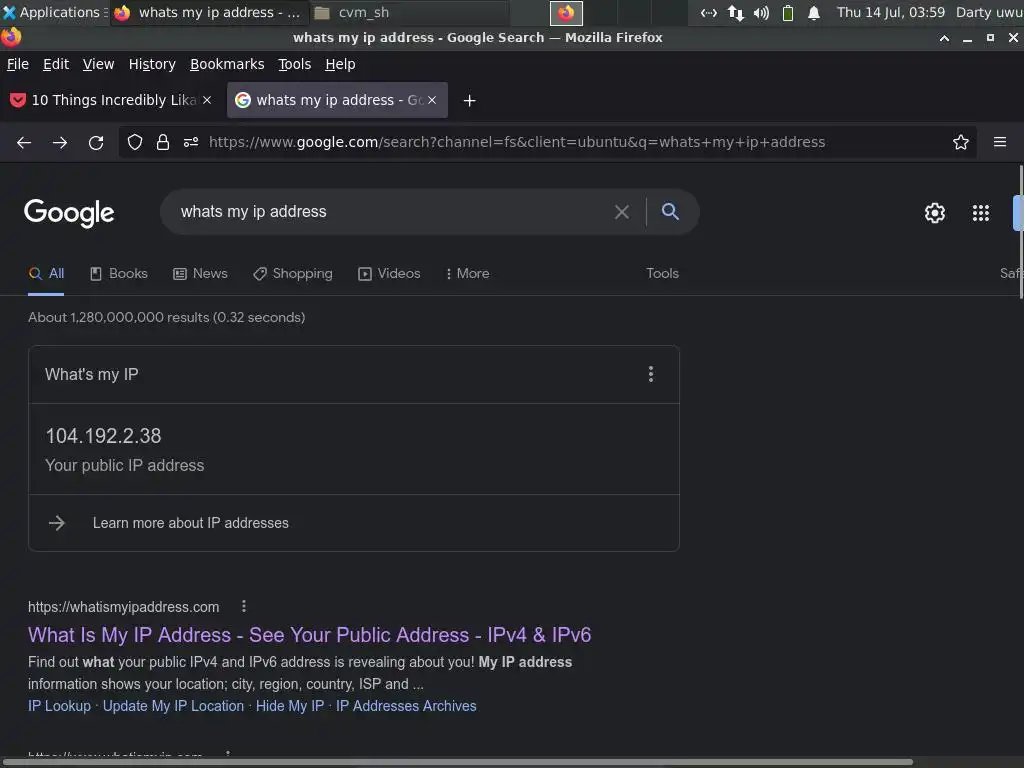
Task: Open the Update My IP Location sitelink
Action: (x=173, y=706)
